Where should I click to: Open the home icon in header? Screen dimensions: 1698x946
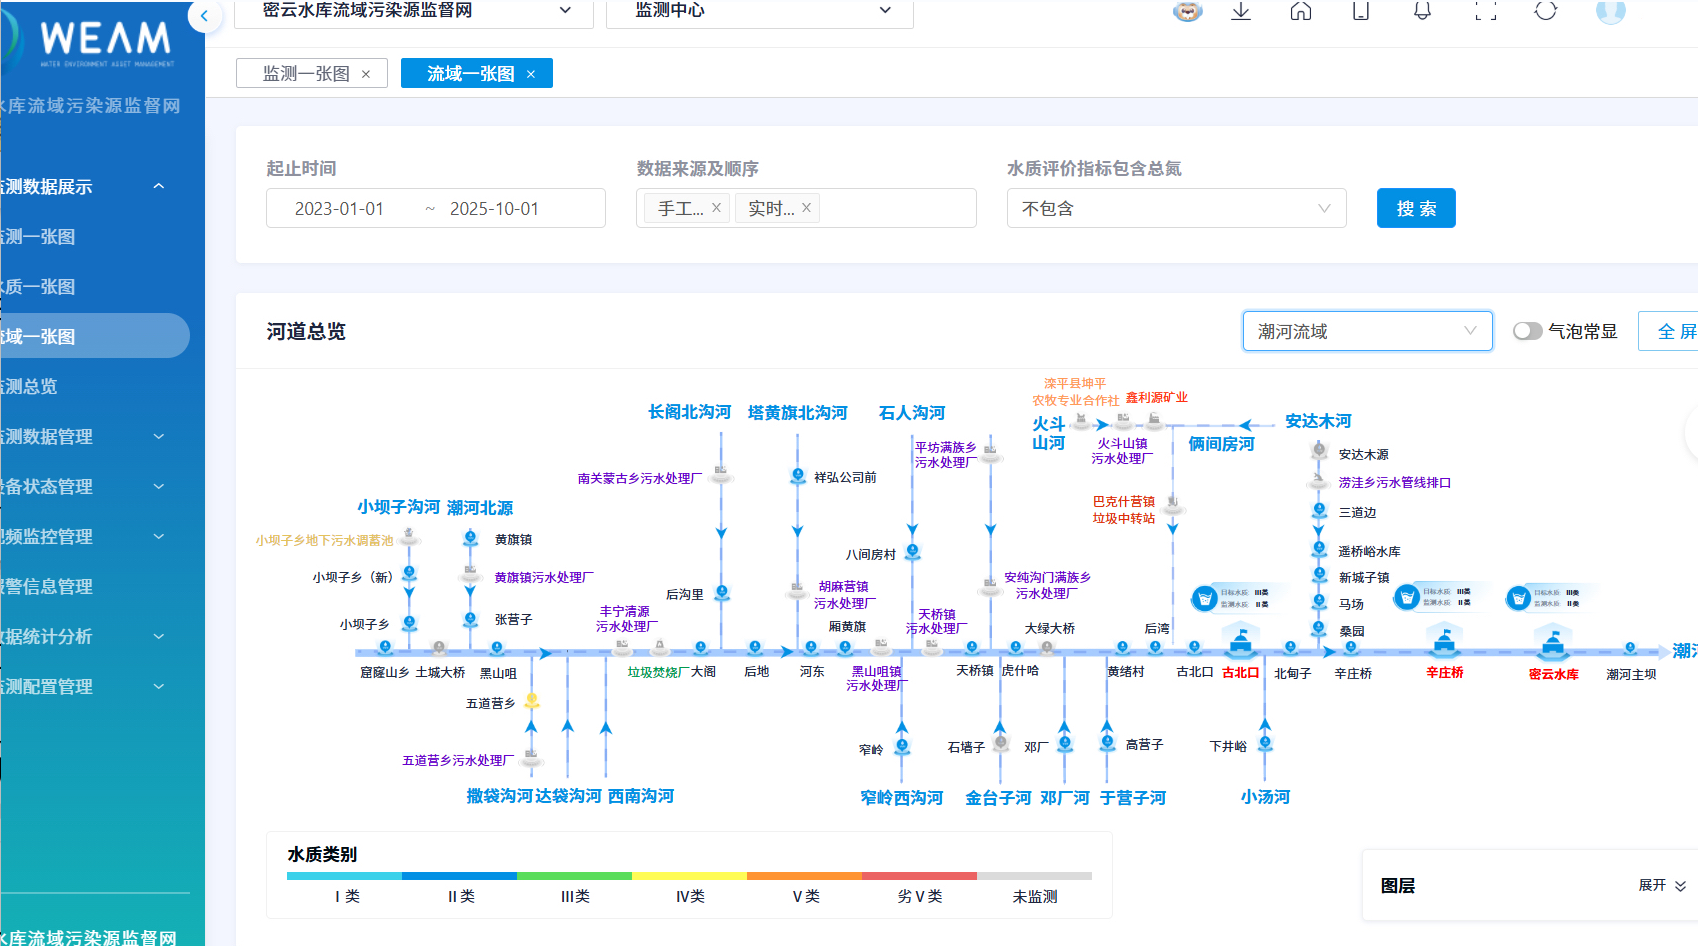pos(1301,11)
